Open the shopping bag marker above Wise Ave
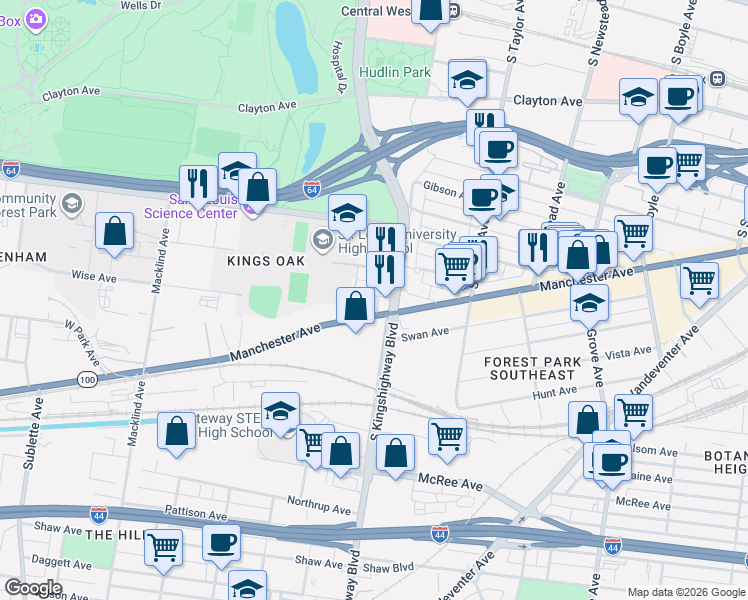 pos(114,234)
